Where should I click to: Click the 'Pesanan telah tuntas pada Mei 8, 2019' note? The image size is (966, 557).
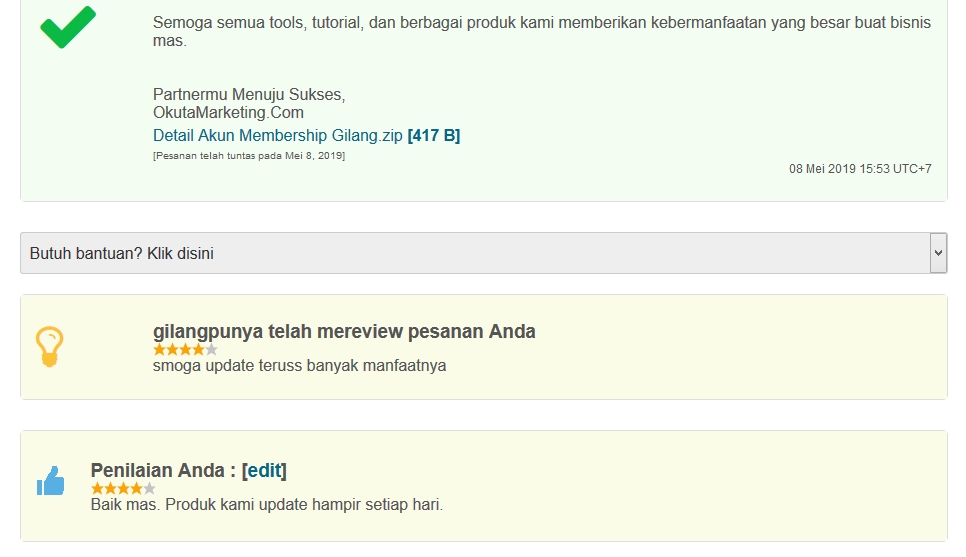click(x=249, y=156)
